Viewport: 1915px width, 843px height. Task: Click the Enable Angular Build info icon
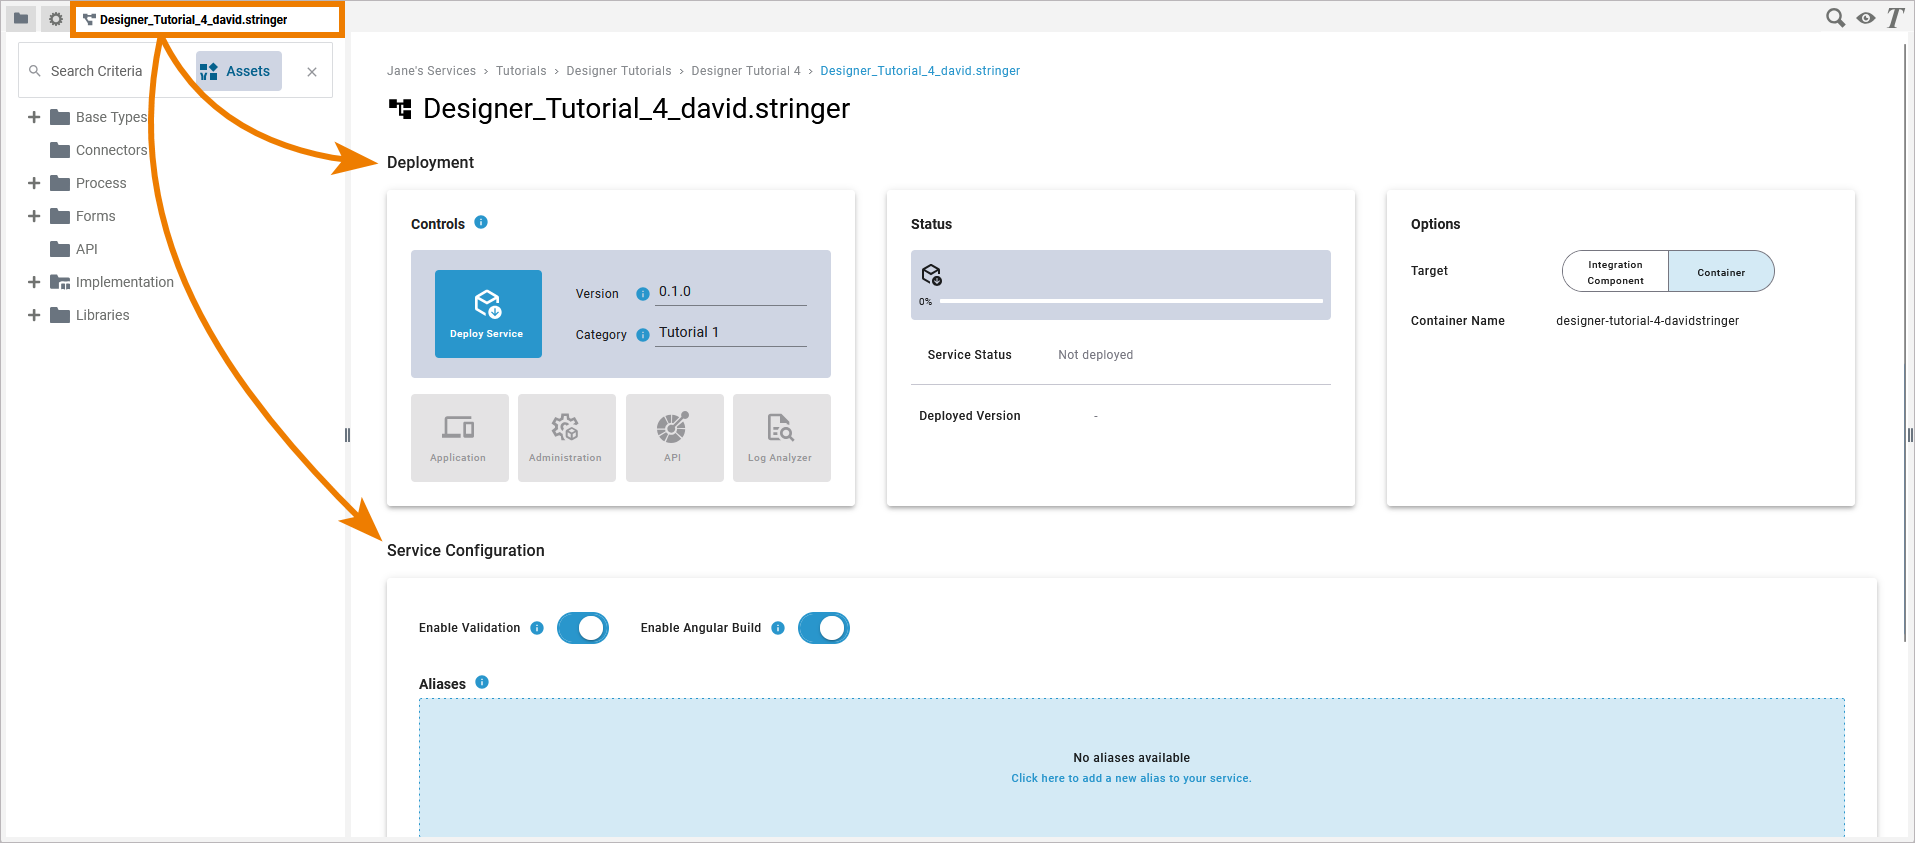[778, 628]
